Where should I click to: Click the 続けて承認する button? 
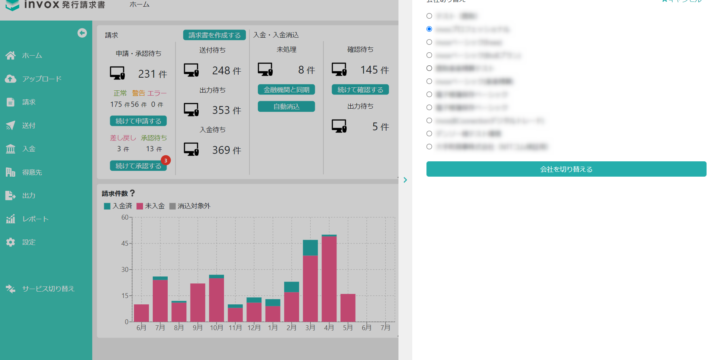pyautogui.click(x=138, y=166)
